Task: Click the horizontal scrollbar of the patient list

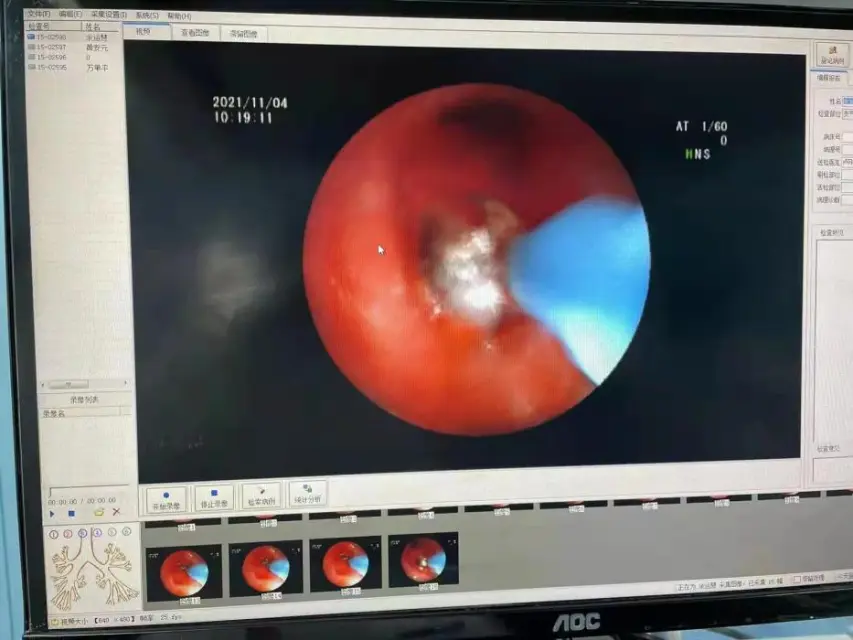Action: click(x=84, y=384)
